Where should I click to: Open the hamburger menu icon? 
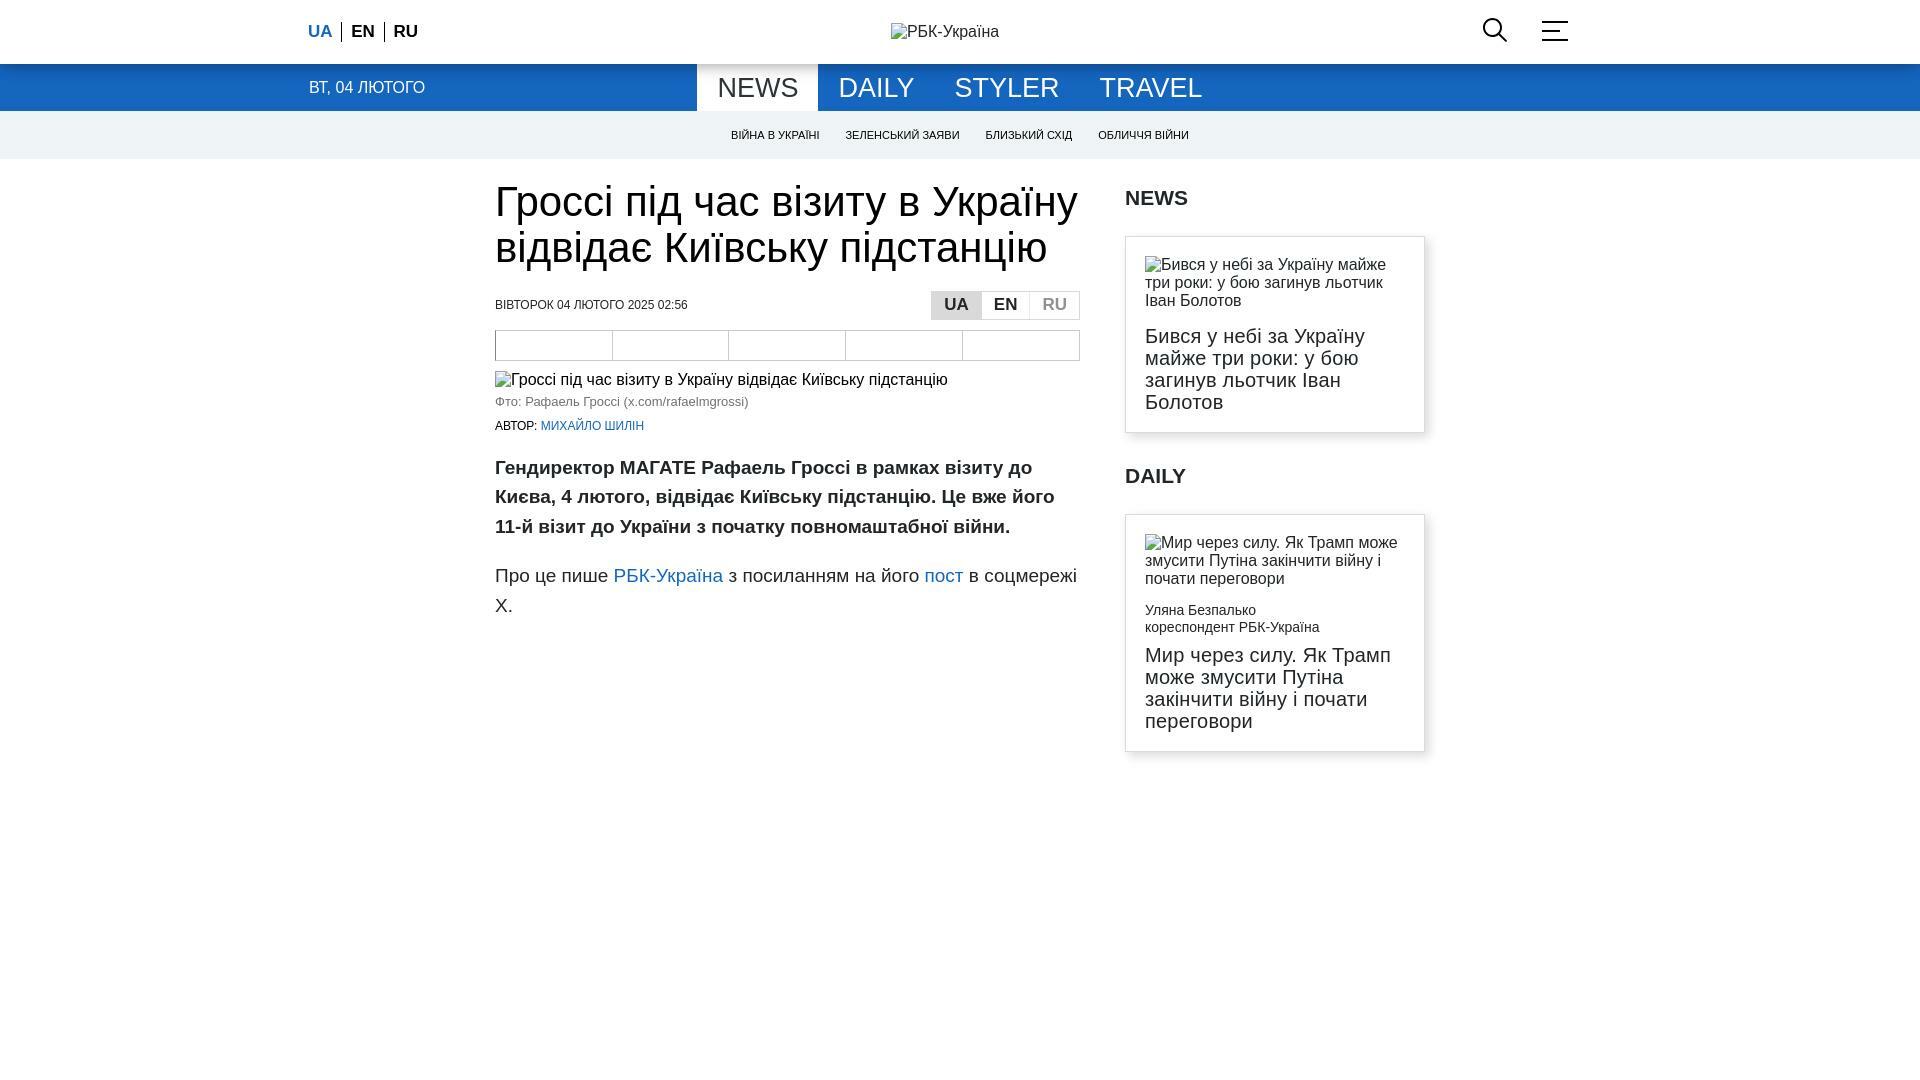coord(1555,31)
